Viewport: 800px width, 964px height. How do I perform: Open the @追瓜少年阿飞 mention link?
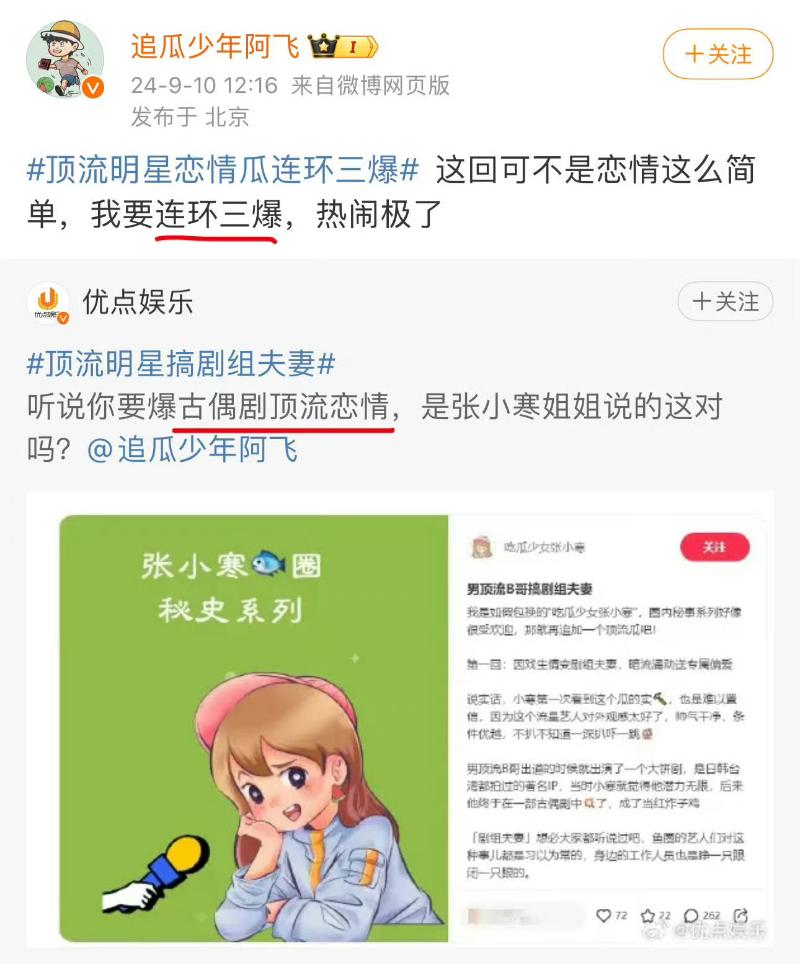click(192, 449)
